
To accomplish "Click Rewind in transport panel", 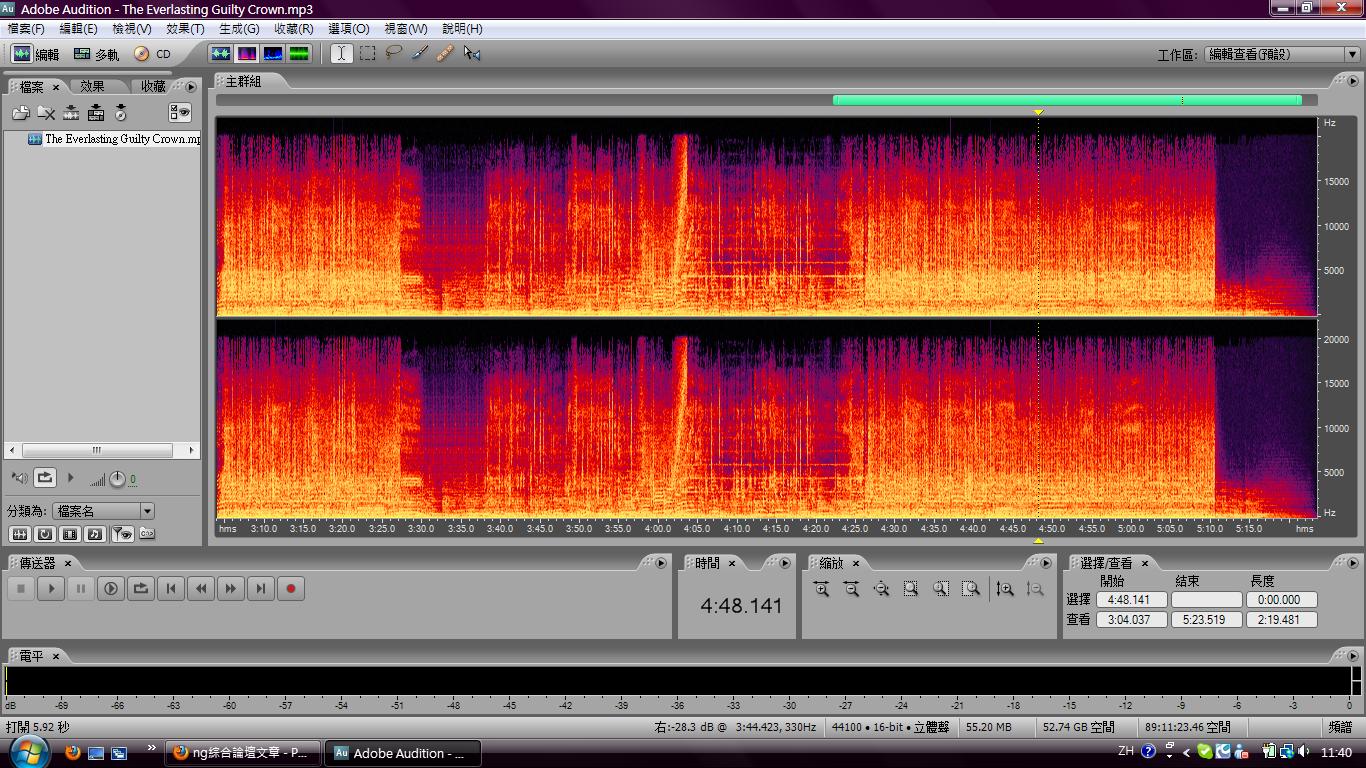I will click(201, 589).
